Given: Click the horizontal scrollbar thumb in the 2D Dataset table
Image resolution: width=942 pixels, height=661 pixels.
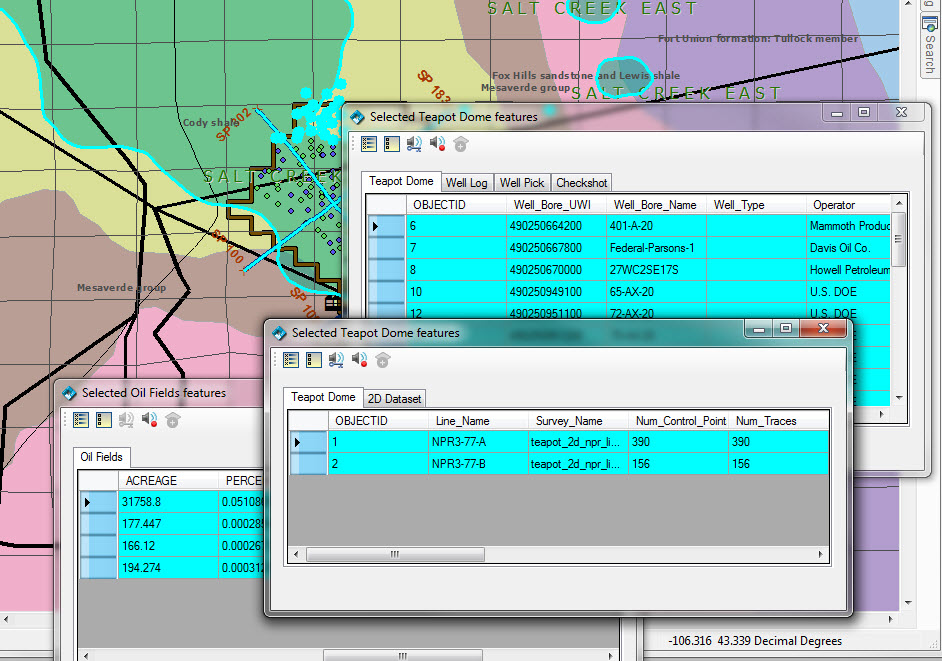Looking at the screenshot, I should [395, 554].
